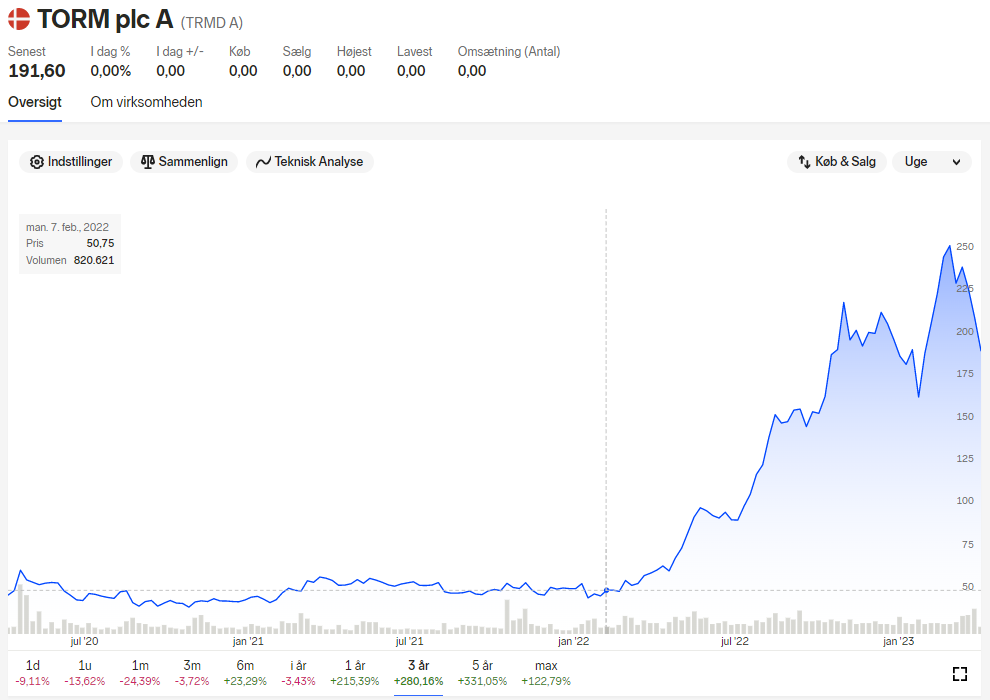Open the Sammenlign scale comparison tool
The width and height of the screenshot is (990, 700).
click(x=184, y=162)
